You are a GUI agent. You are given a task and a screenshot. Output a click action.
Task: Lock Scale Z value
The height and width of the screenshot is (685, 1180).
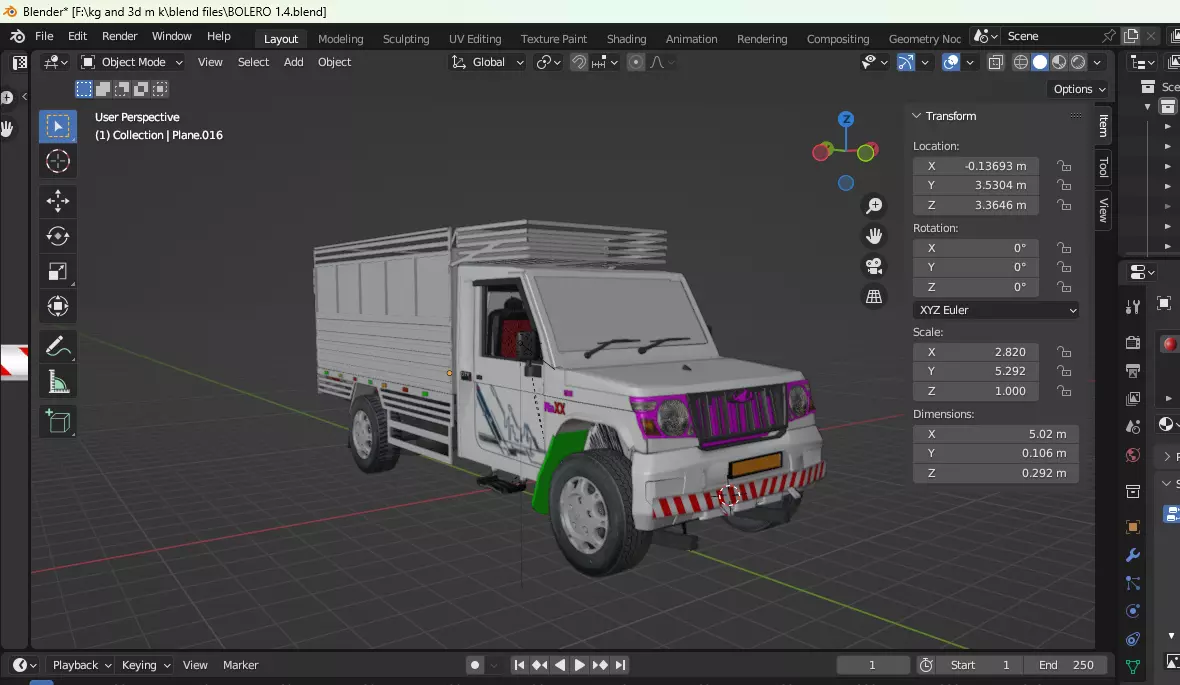(1063, 391)
